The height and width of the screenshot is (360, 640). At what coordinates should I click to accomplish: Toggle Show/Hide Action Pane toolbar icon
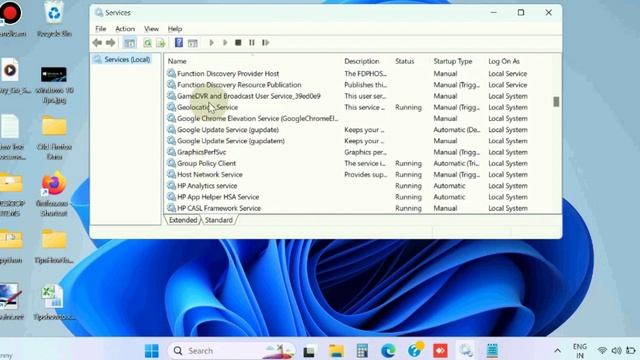click(193, 42)
